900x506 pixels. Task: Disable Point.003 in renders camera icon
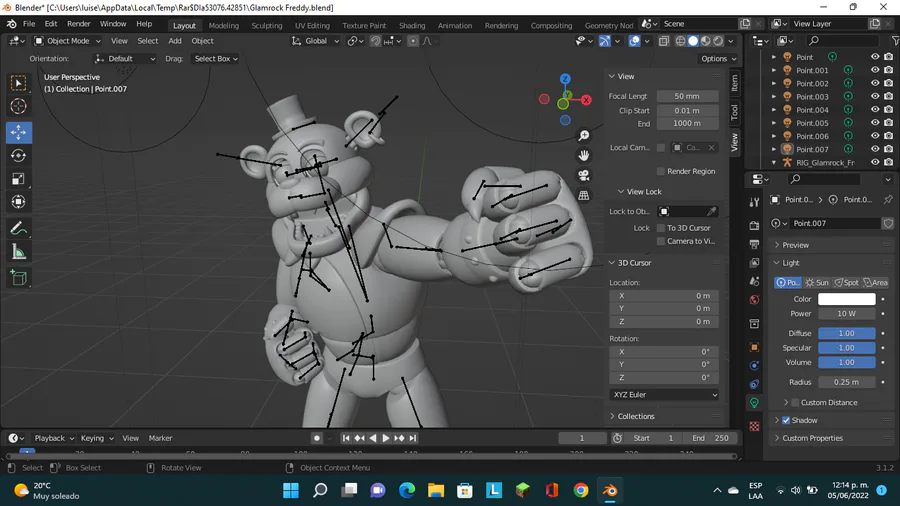(889, 96)
